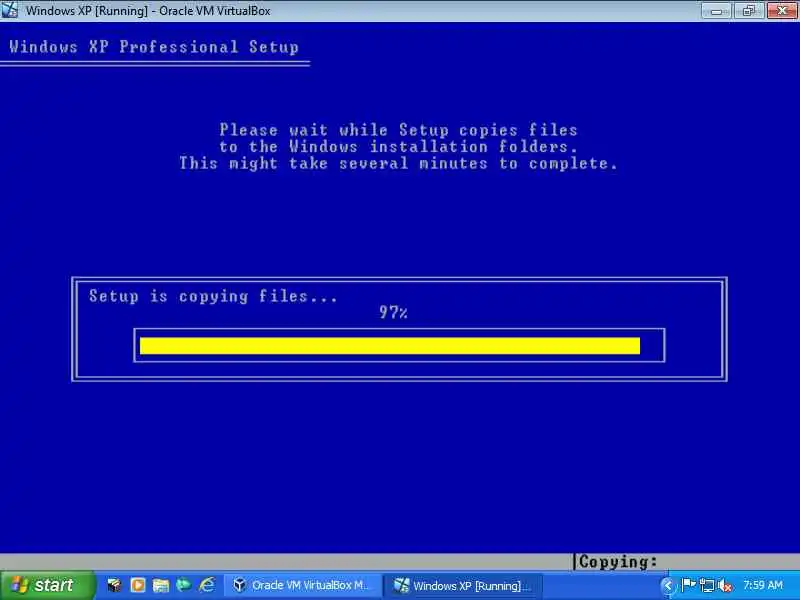The width and height of the screenshot is (800, 600).
Task: Click the yellow file copying progress bar
Action: coord(390,345)
